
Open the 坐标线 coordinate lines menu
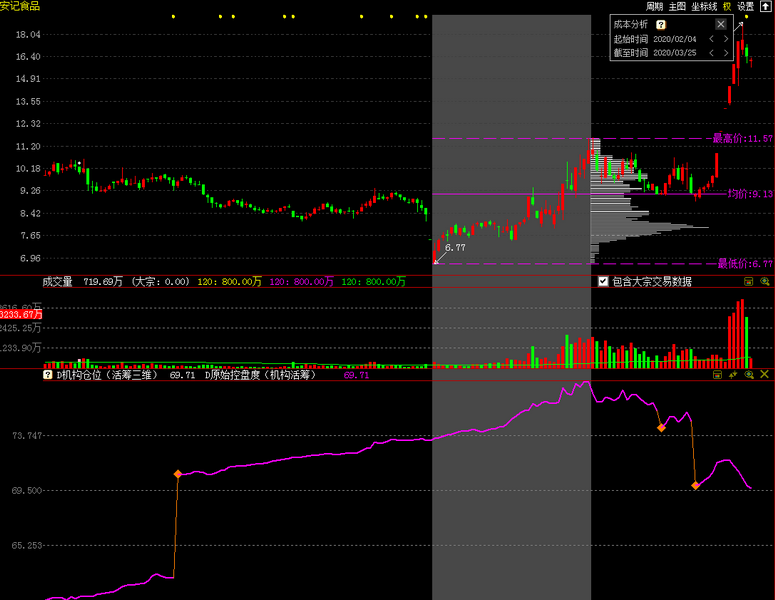click(x=704, y=6)
